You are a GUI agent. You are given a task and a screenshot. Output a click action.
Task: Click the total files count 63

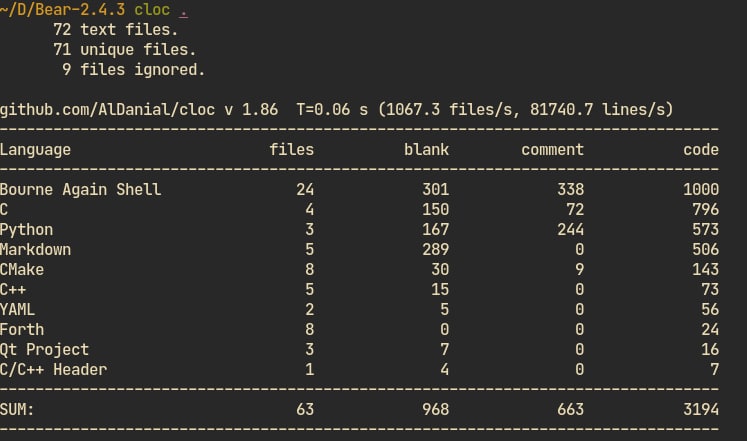pyautogui.click(x=305, y=410)
